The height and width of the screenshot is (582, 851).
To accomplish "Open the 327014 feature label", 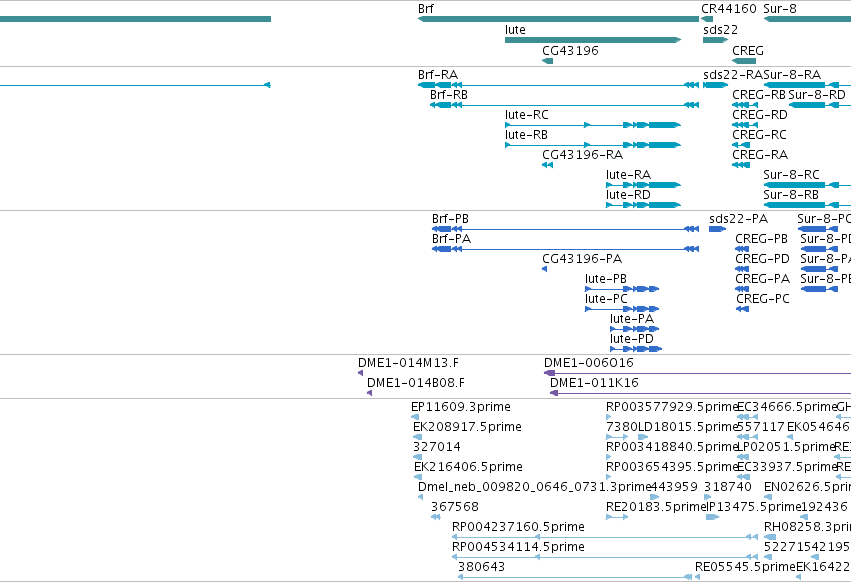I will (x=437, y=447).
